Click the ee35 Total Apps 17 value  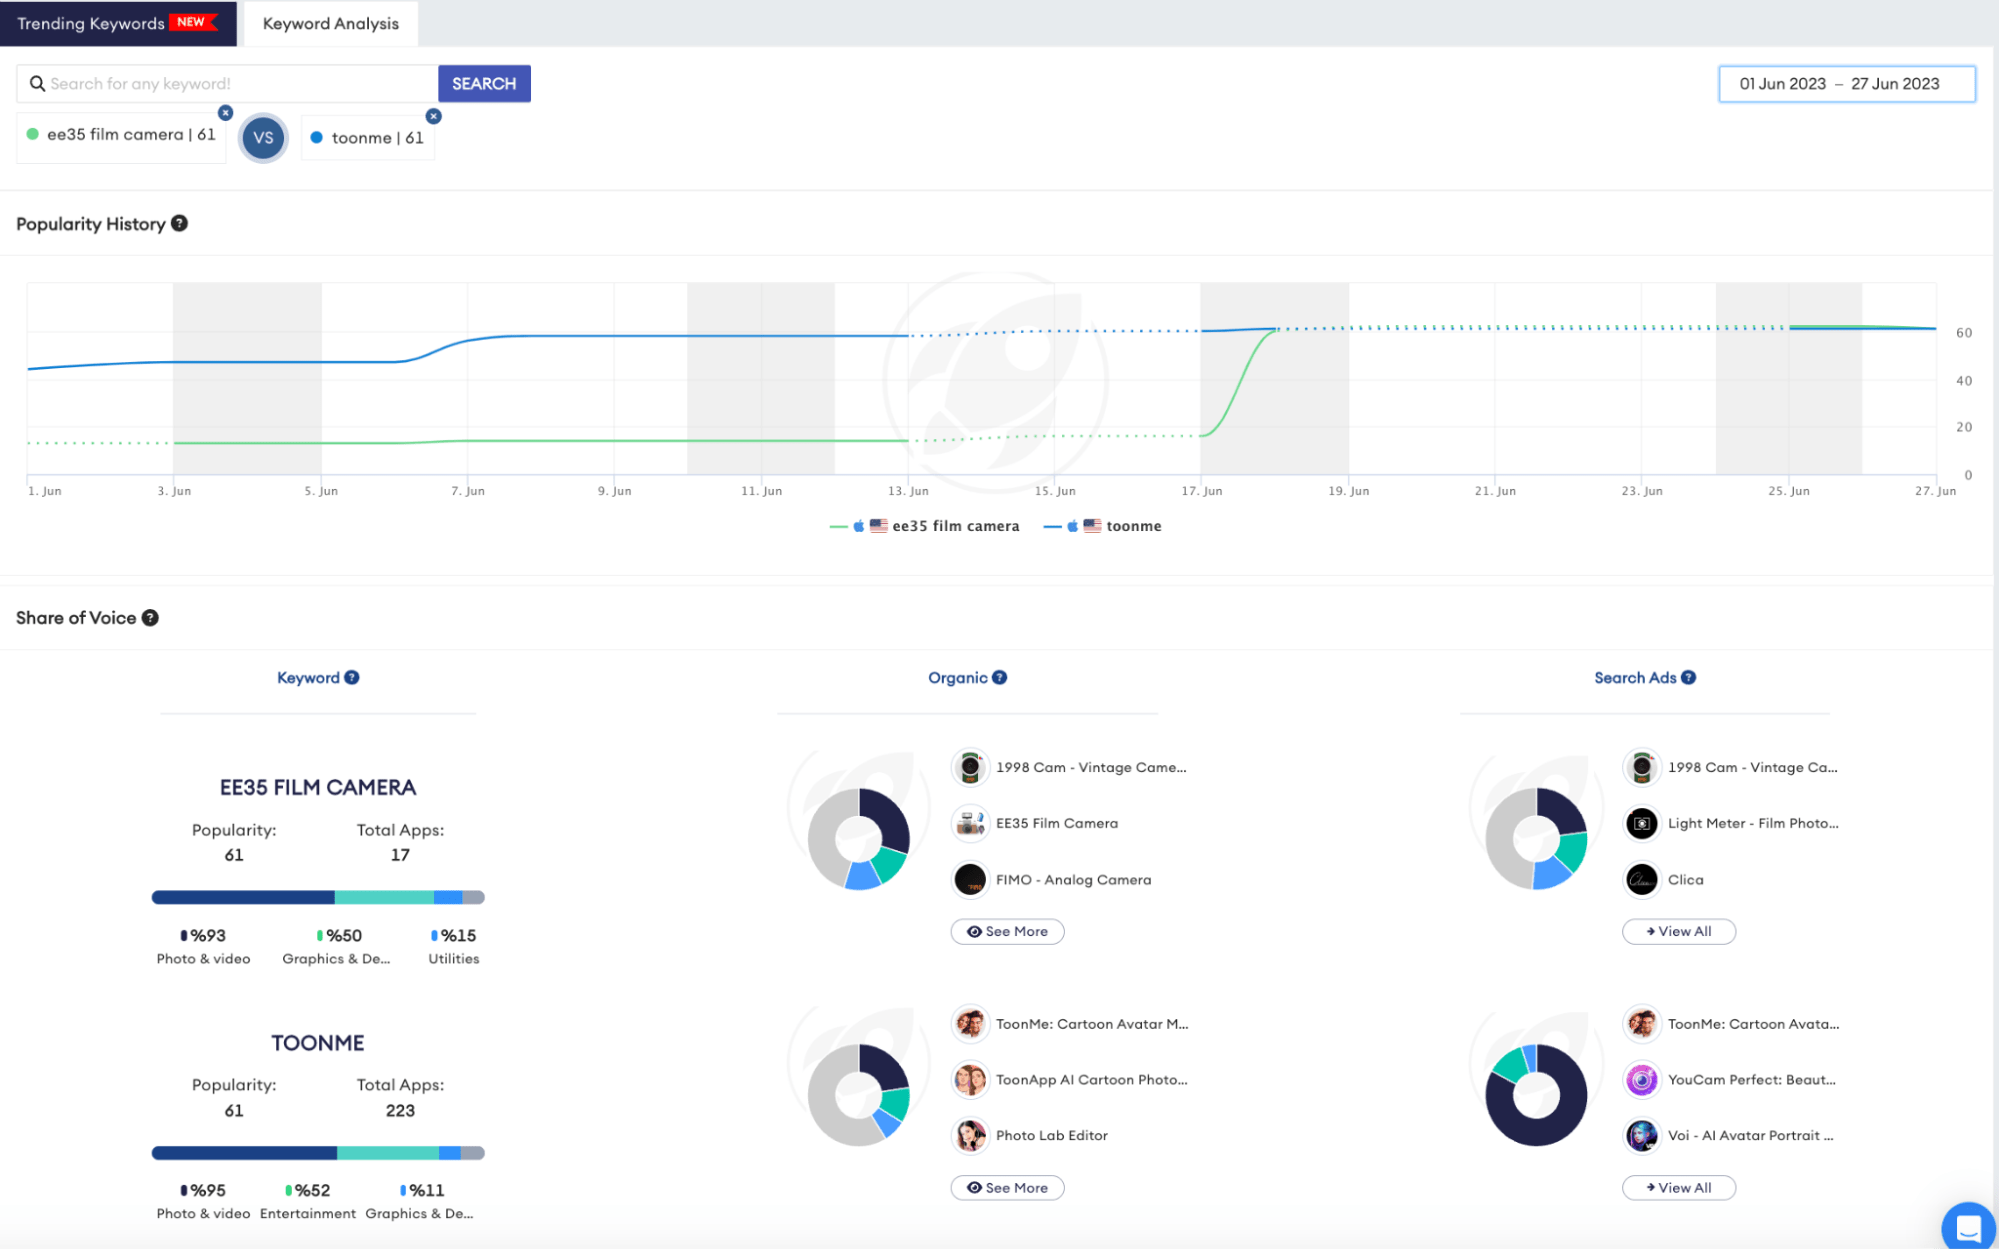400,855
